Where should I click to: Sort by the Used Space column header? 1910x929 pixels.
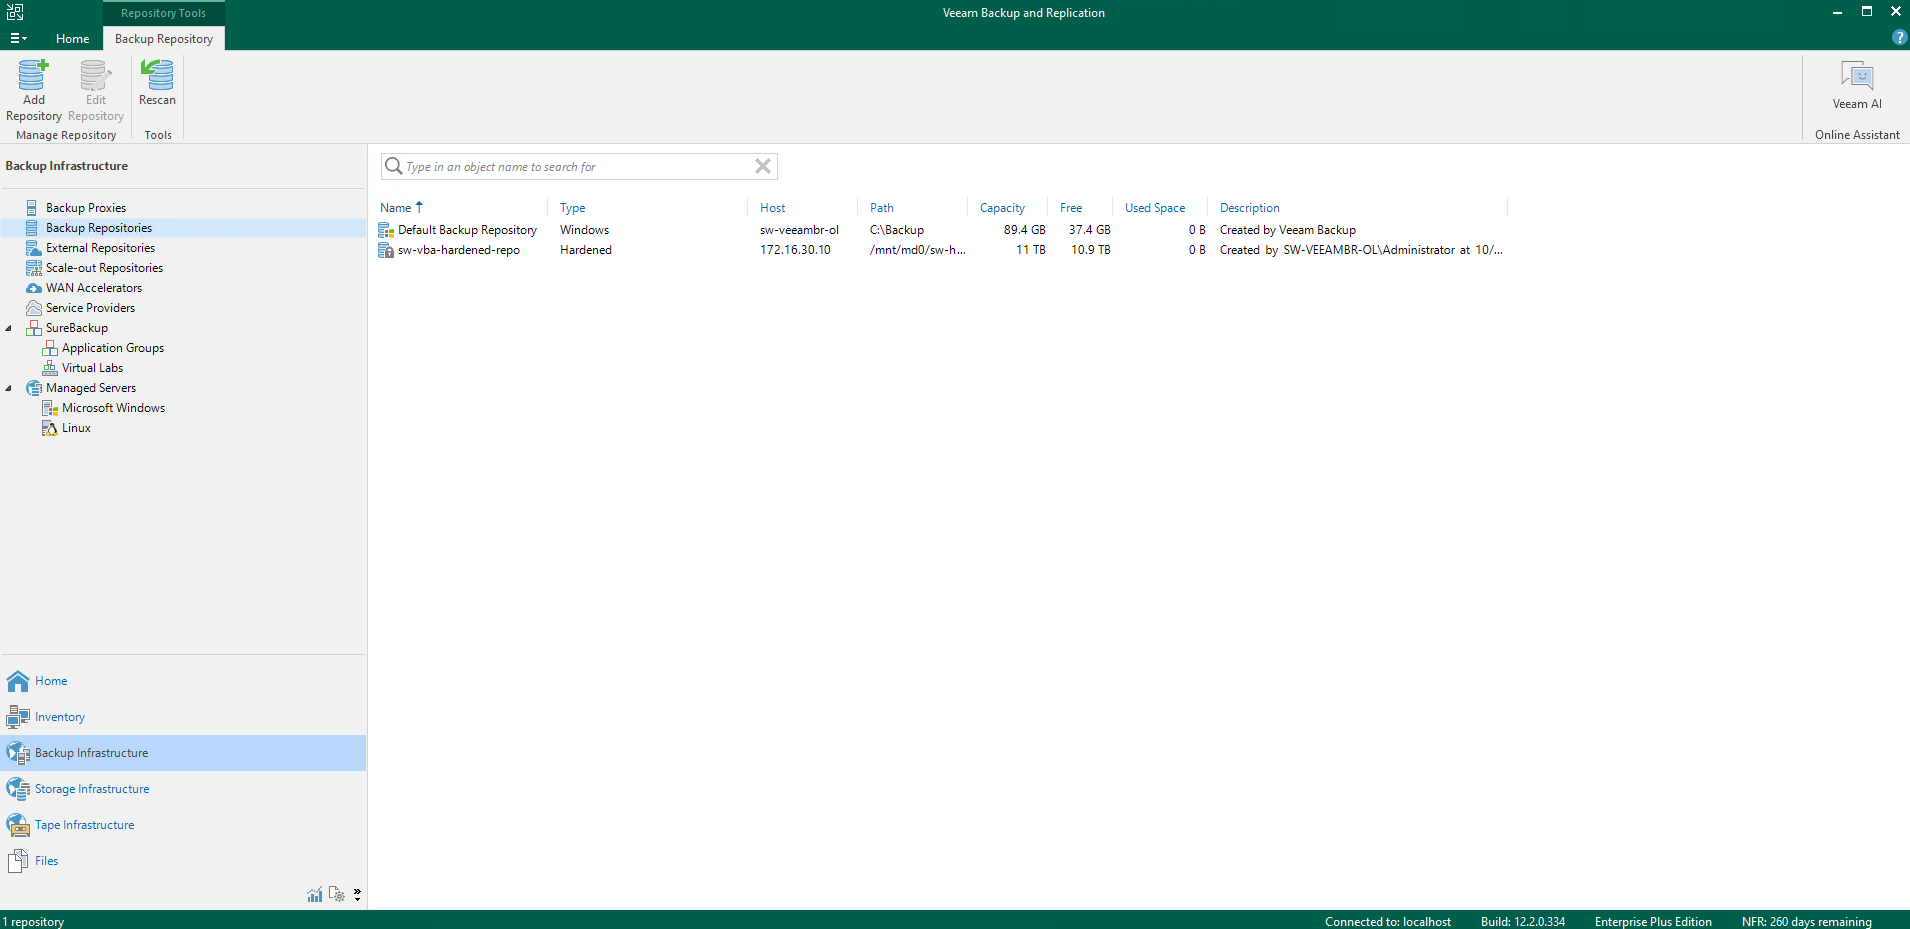tap(1155, 208)
